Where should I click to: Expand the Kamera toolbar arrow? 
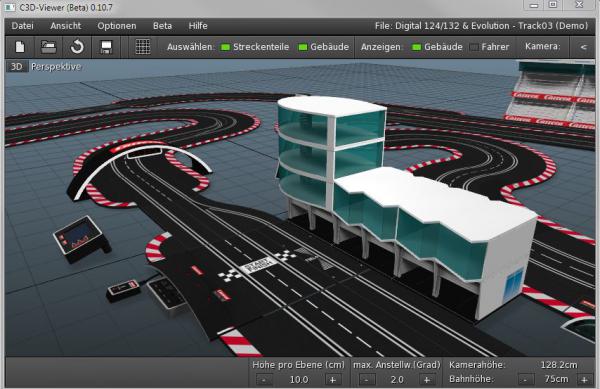(583, 47)
